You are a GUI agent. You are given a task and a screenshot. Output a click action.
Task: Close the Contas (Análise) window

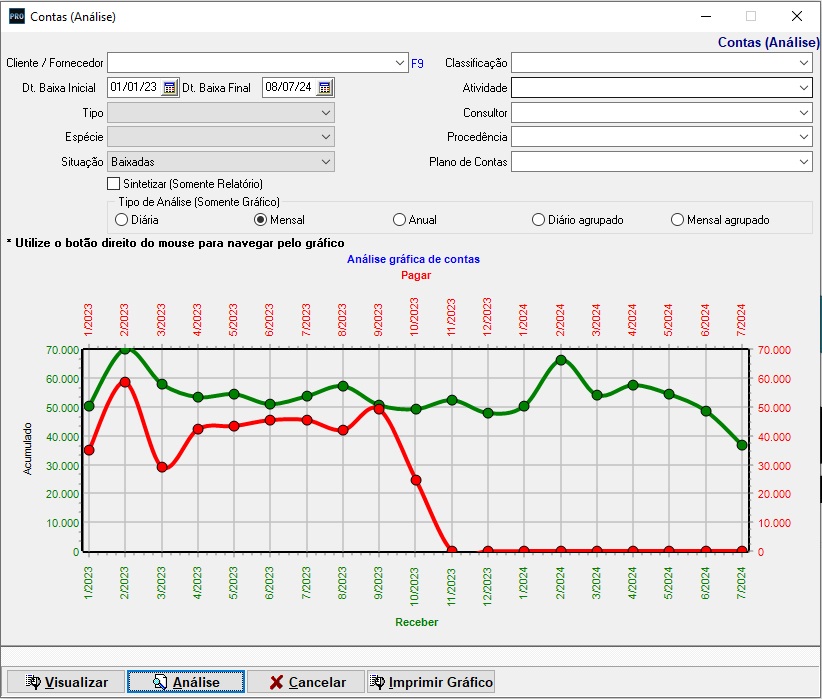[x=797, y=16]
